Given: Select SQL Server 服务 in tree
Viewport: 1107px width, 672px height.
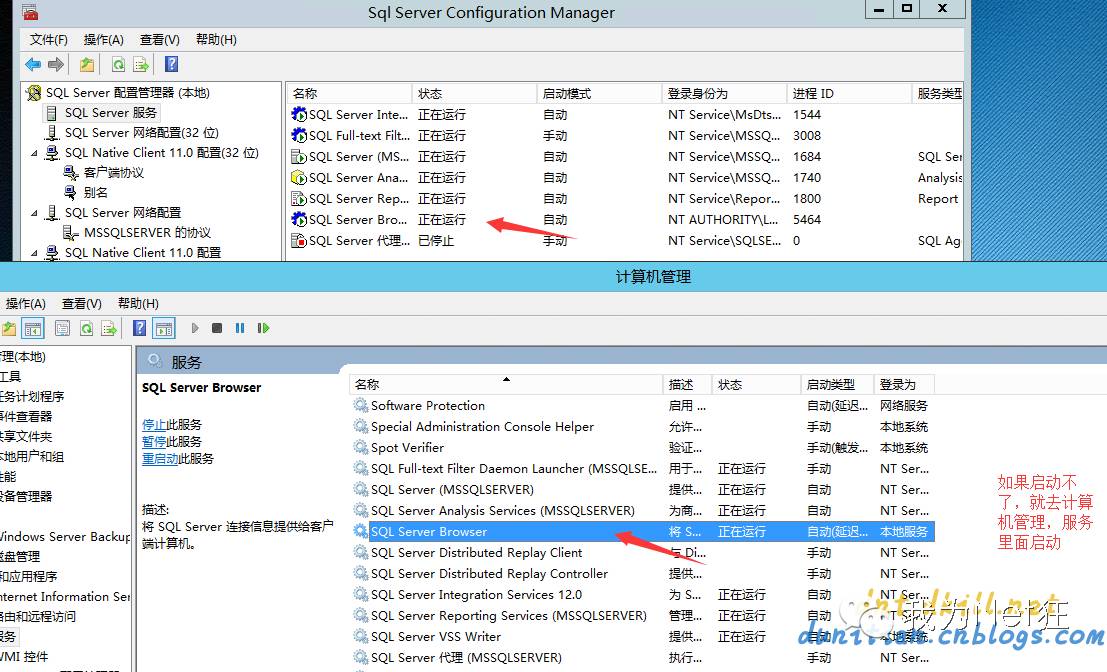Looking at the screenshot, I should click(x=111, y=113).
